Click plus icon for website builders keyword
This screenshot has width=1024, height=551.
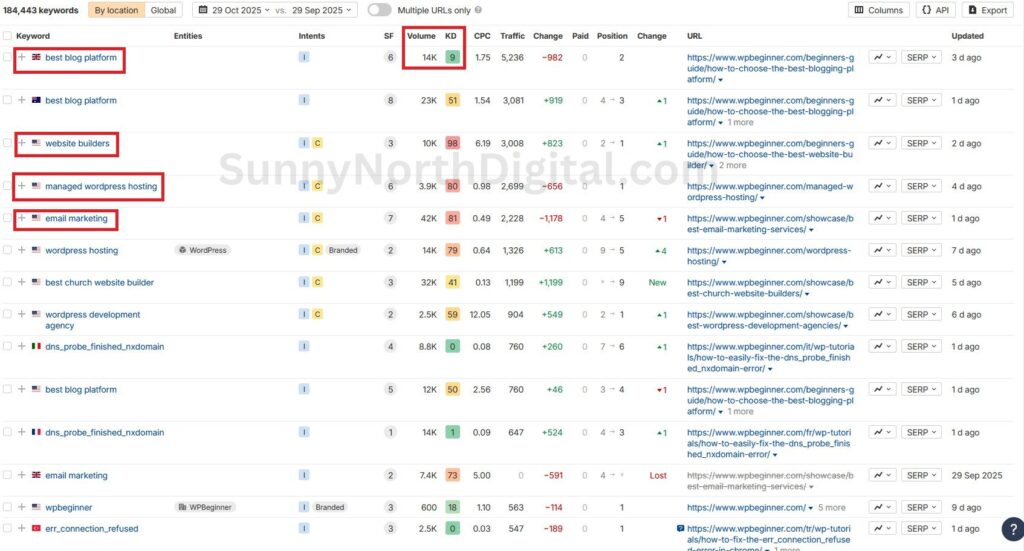pos(22,143)
